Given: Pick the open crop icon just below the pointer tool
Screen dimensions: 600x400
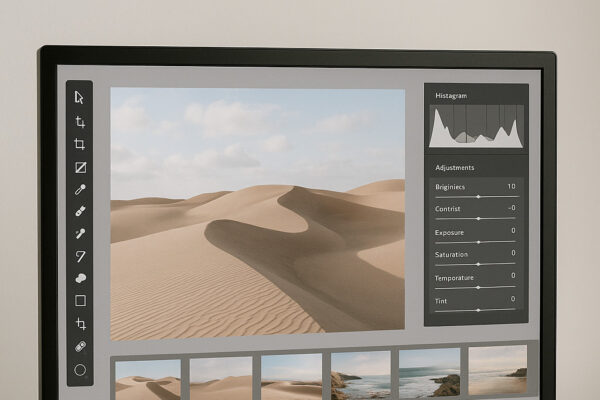Looking at the screenshot, I should (80, 122).
